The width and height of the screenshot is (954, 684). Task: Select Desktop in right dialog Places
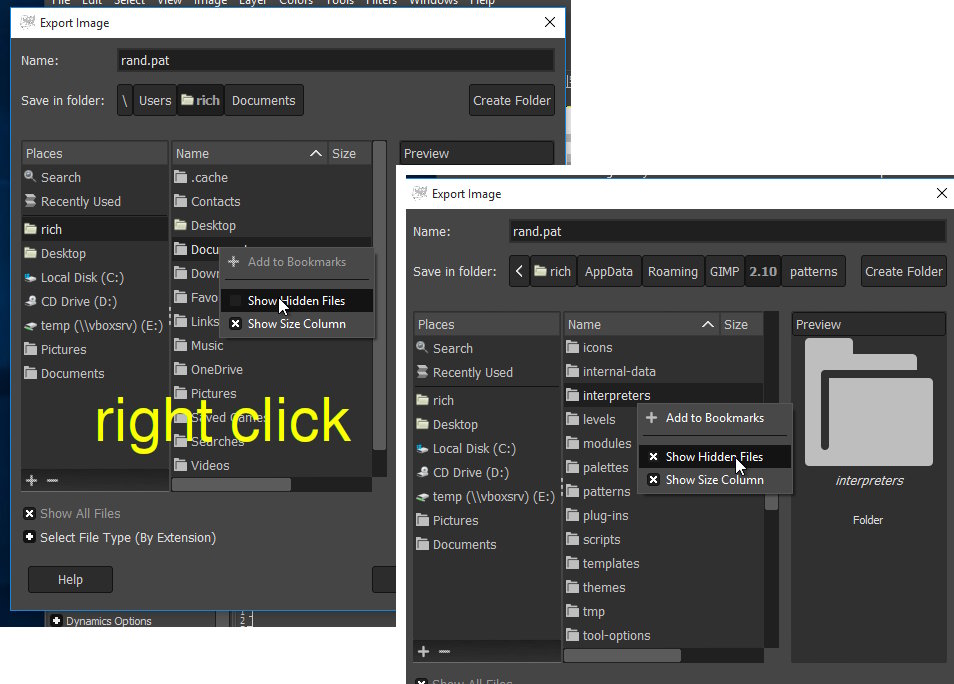point(486,424)
